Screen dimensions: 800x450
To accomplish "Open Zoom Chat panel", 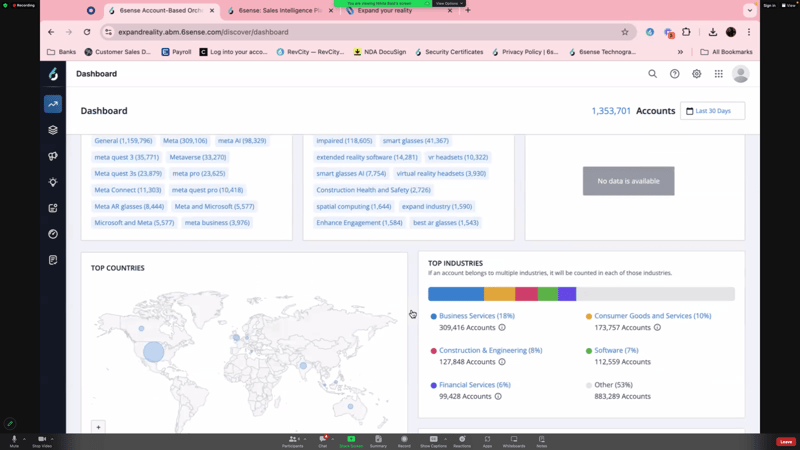I will pos(322,441).
